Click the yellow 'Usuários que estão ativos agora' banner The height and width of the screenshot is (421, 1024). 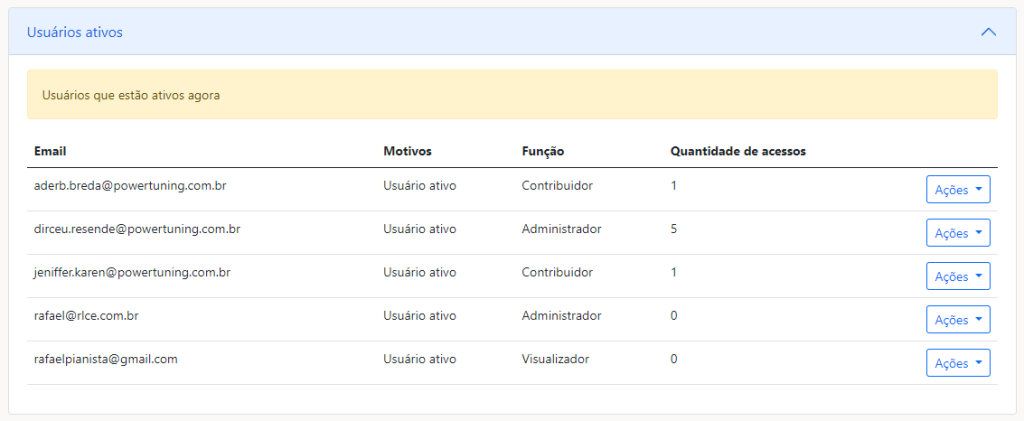(512, 95)
